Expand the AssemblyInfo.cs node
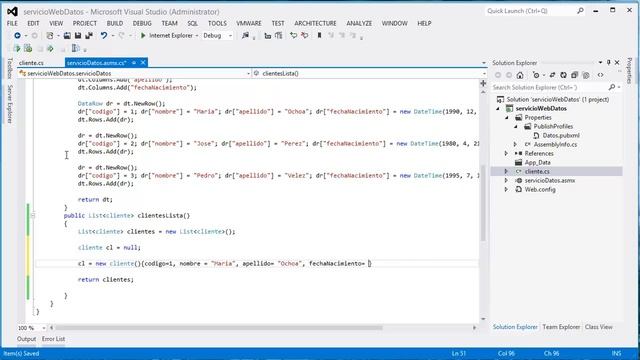 [516, 144]
